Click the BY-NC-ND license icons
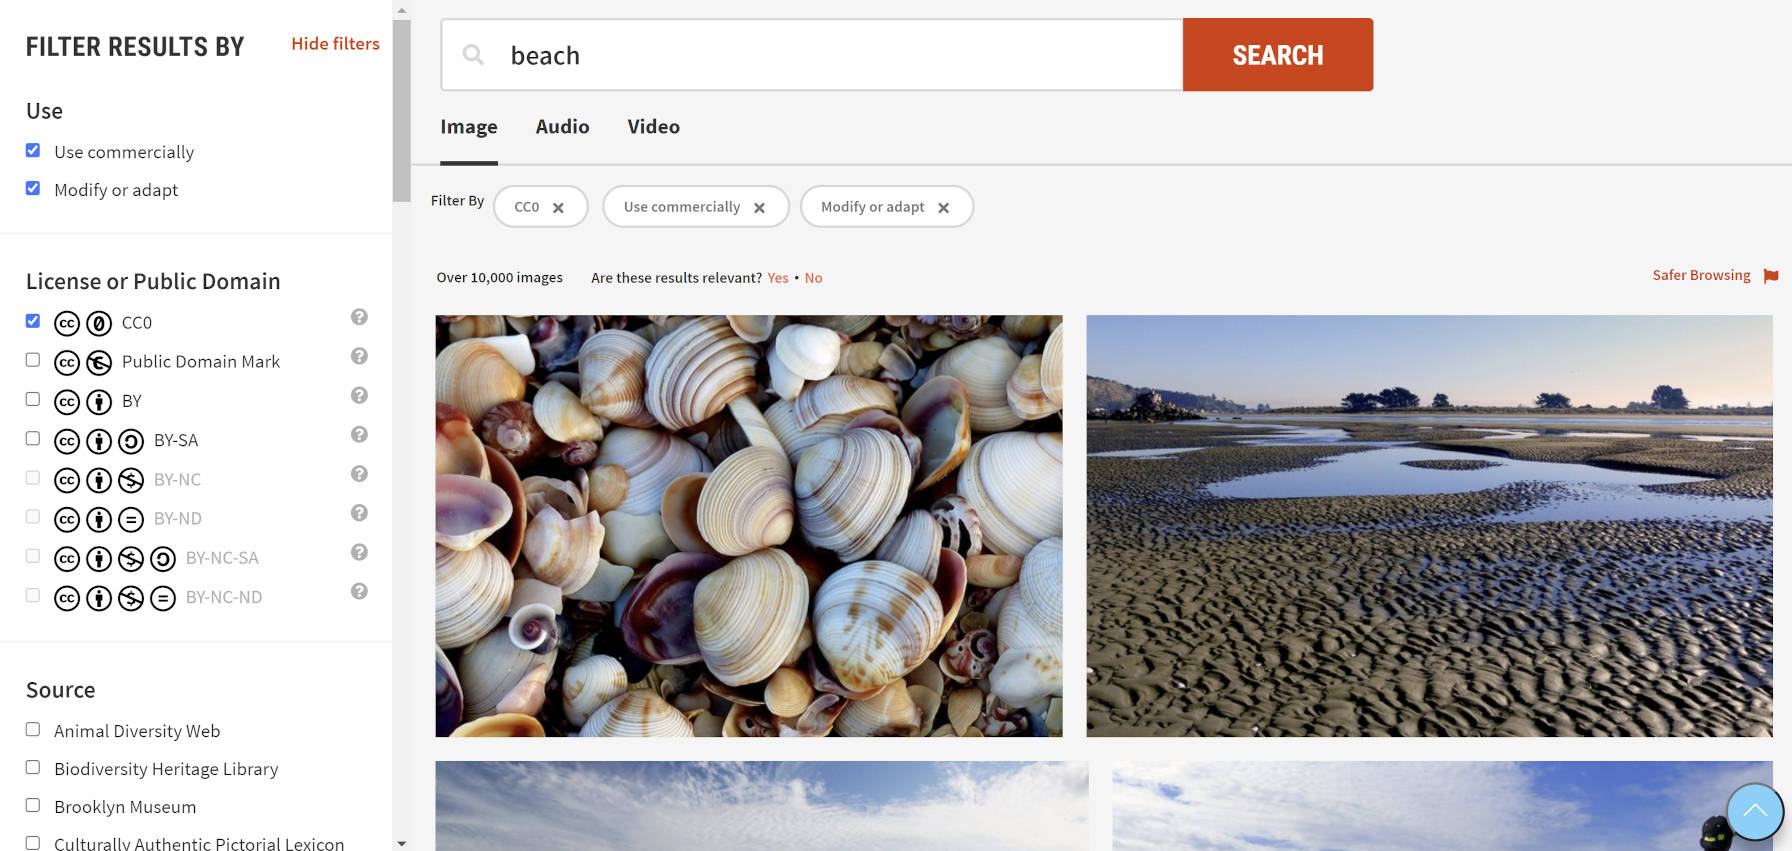The height and width of the screenshot is (851, 1792). (x=115, y=598)
